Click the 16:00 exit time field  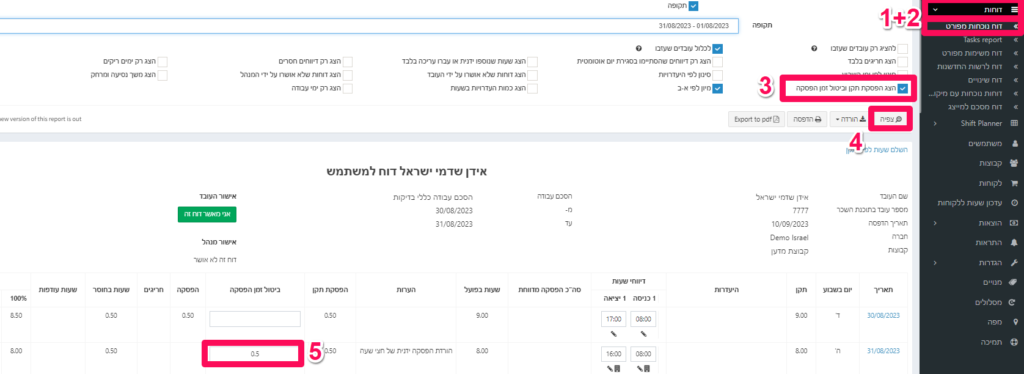pyautogui.click(x=613, y=354)
